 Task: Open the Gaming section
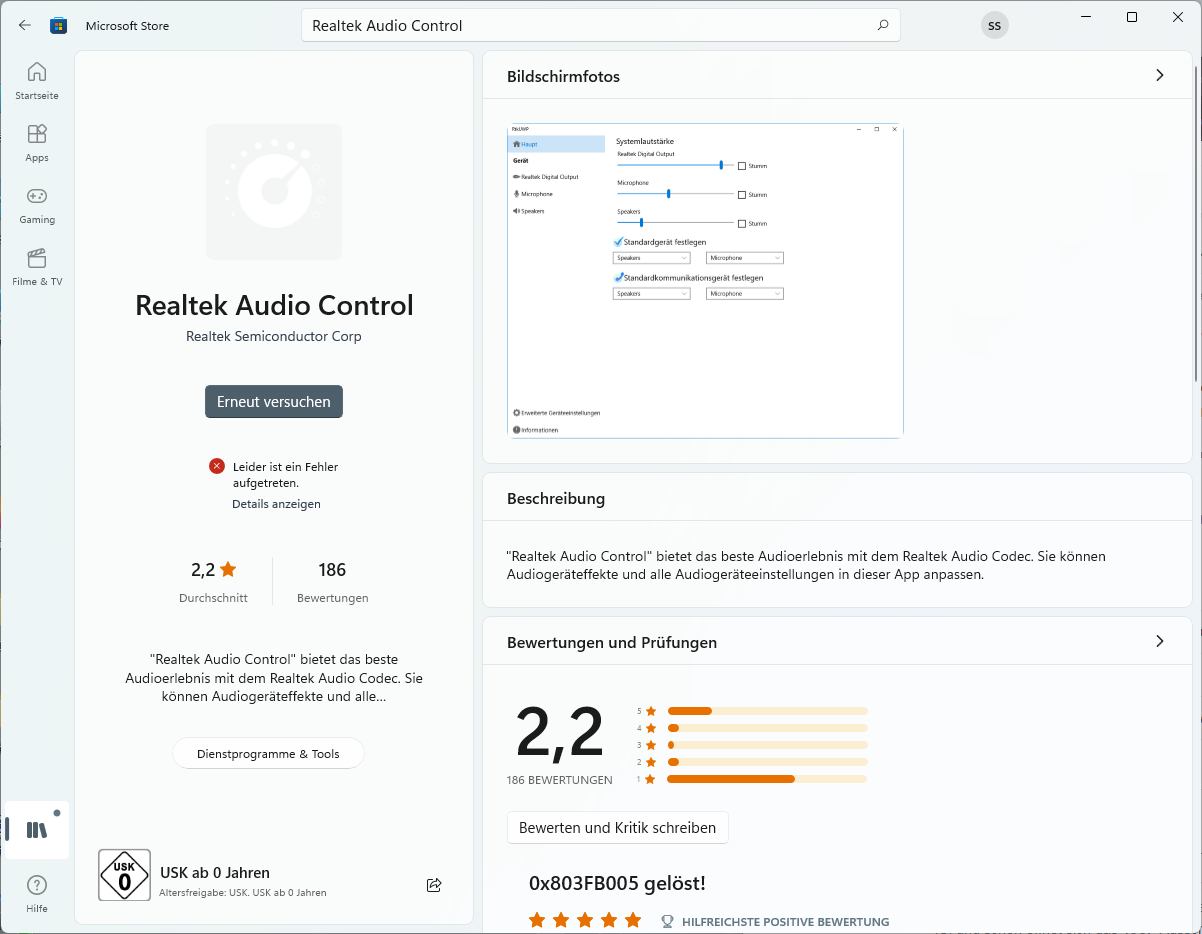click(37, 205)
